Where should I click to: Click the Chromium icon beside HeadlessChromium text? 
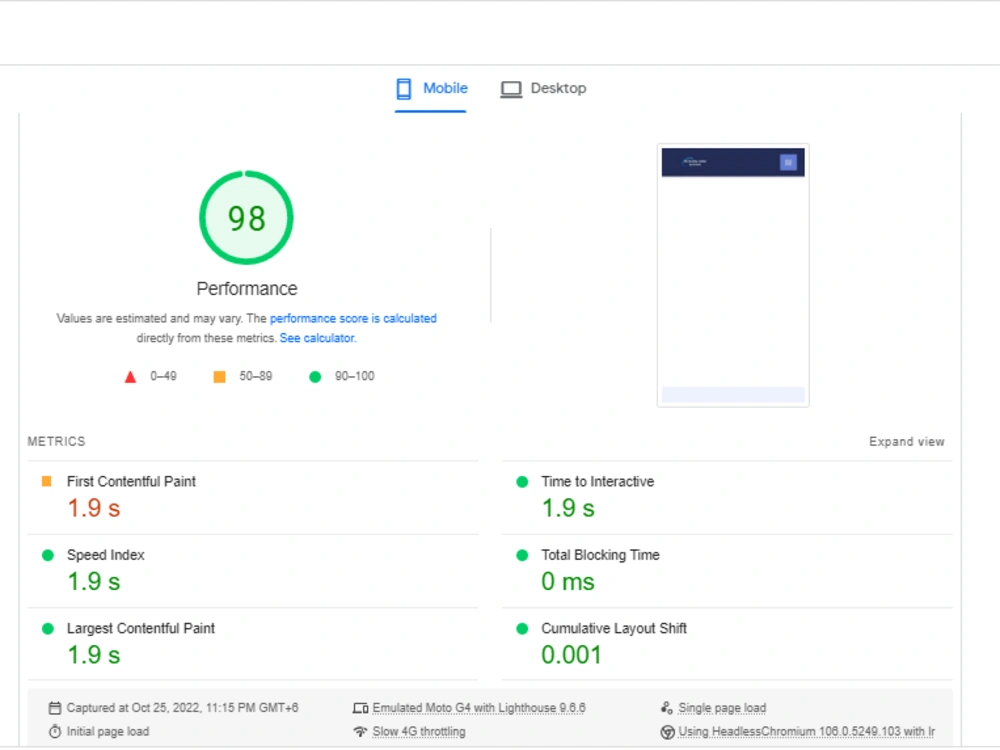click(667, 732)
